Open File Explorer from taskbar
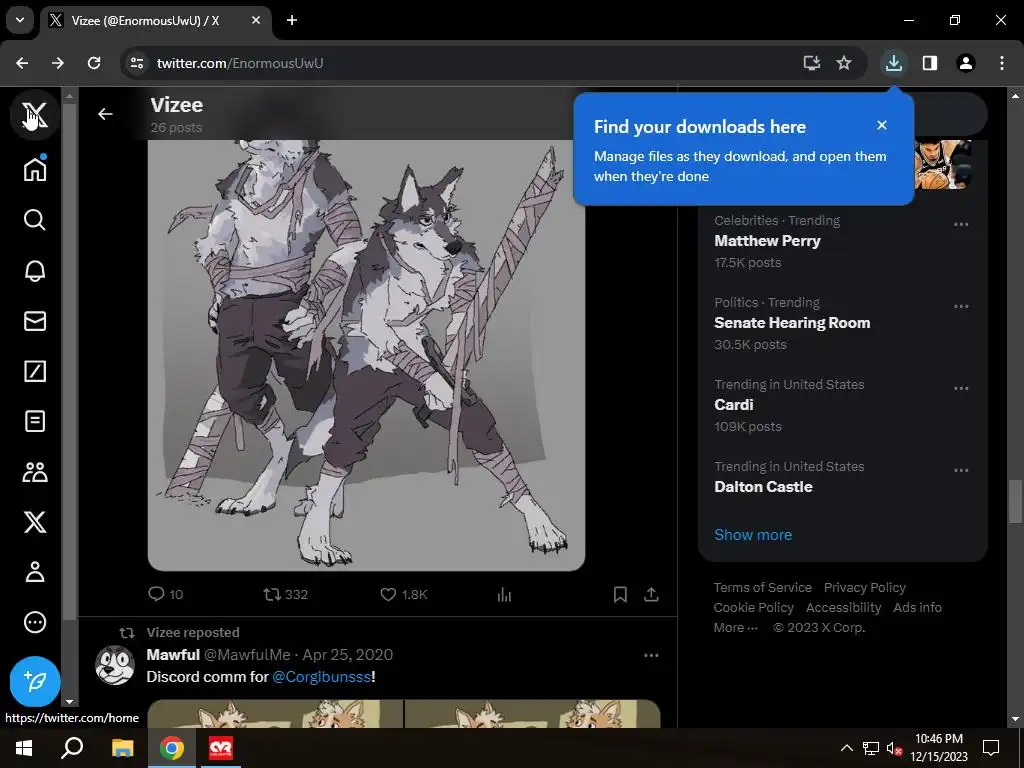 coord(122,748)
